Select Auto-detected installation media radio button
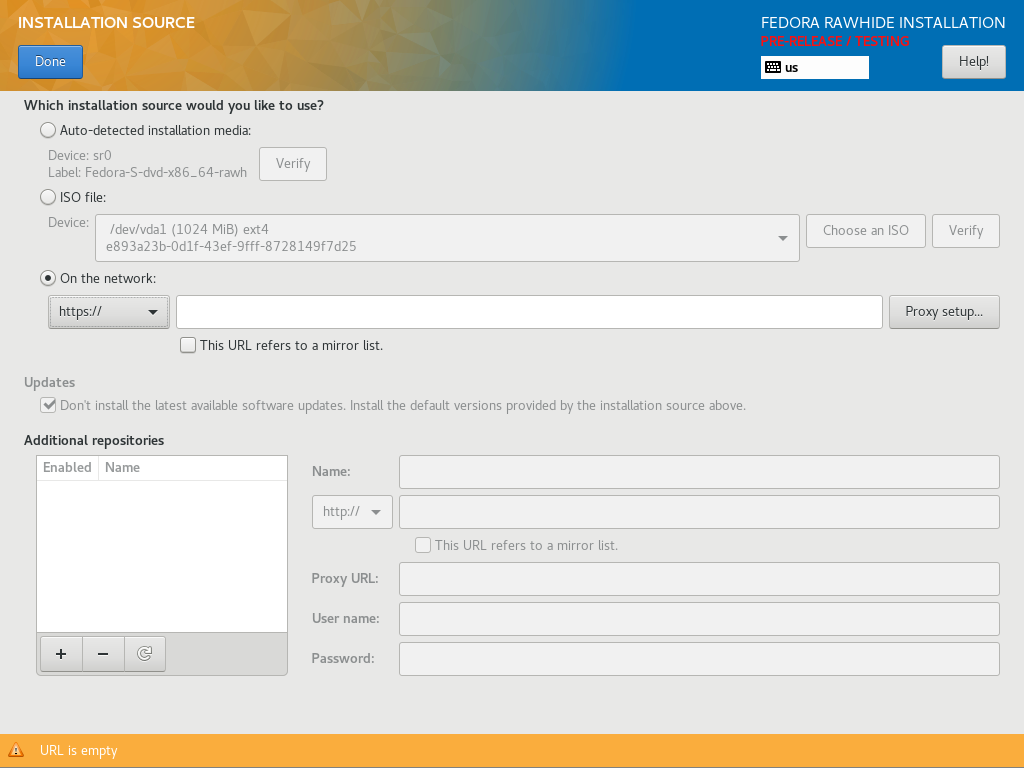 (48, 130)
